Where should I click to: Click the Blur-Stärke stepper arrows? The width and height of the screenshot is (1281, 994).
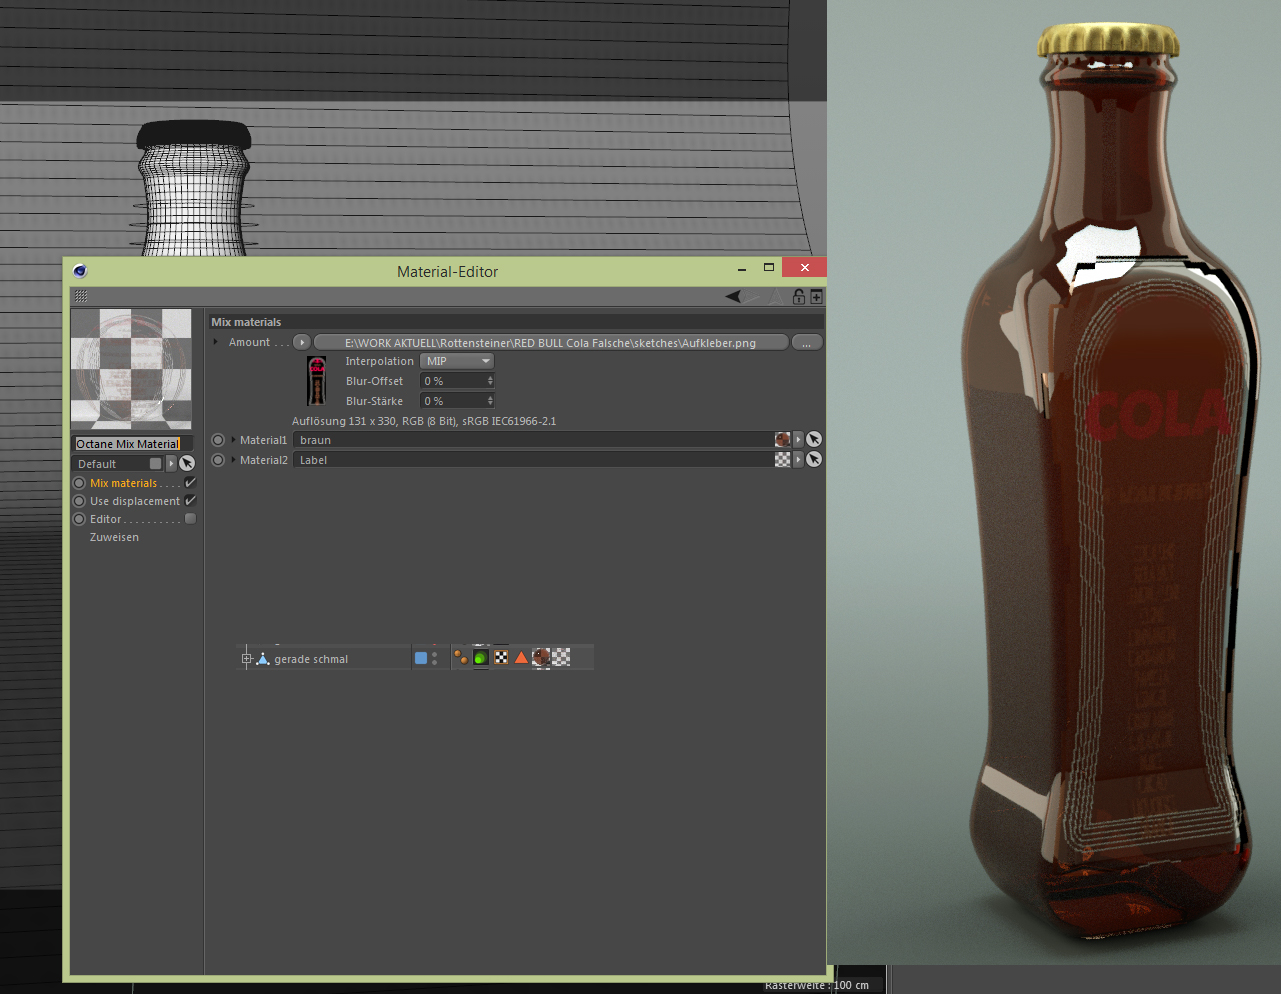coord(490,401)
